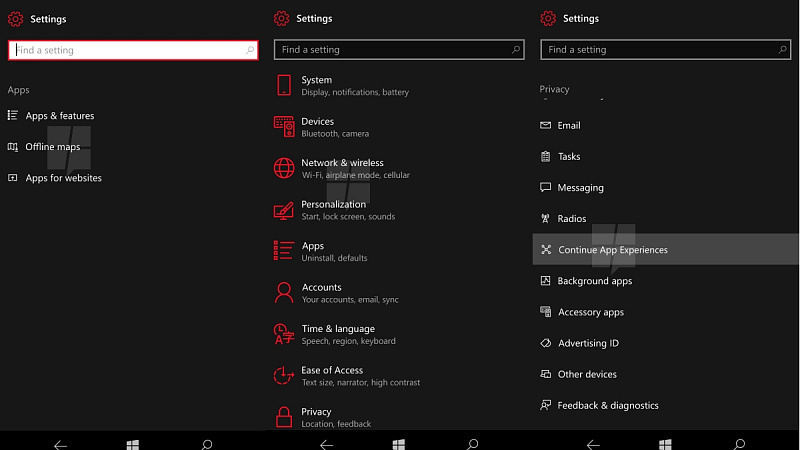Image resolution: width=800 pixels, height=450 pixels.
Task: Click Settings gear icon on Privacy screen
Action: click(548, 18)
